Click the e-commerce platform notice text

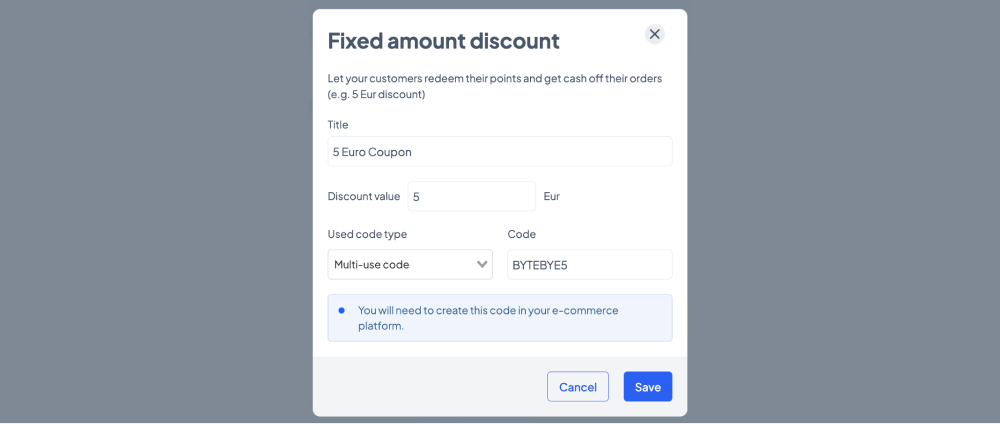click(488, 318)
